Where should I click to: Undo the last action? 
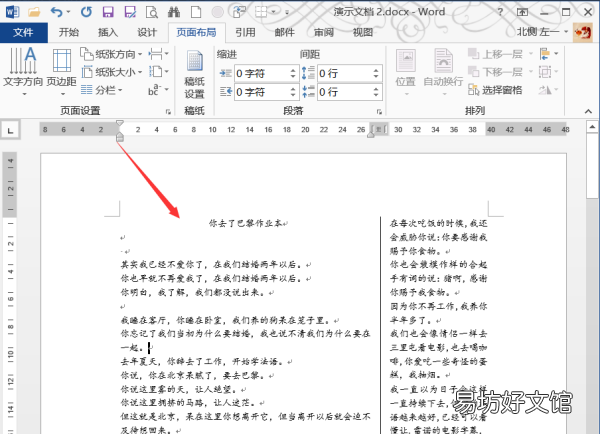pyautogui.click(x=56, y=12)
